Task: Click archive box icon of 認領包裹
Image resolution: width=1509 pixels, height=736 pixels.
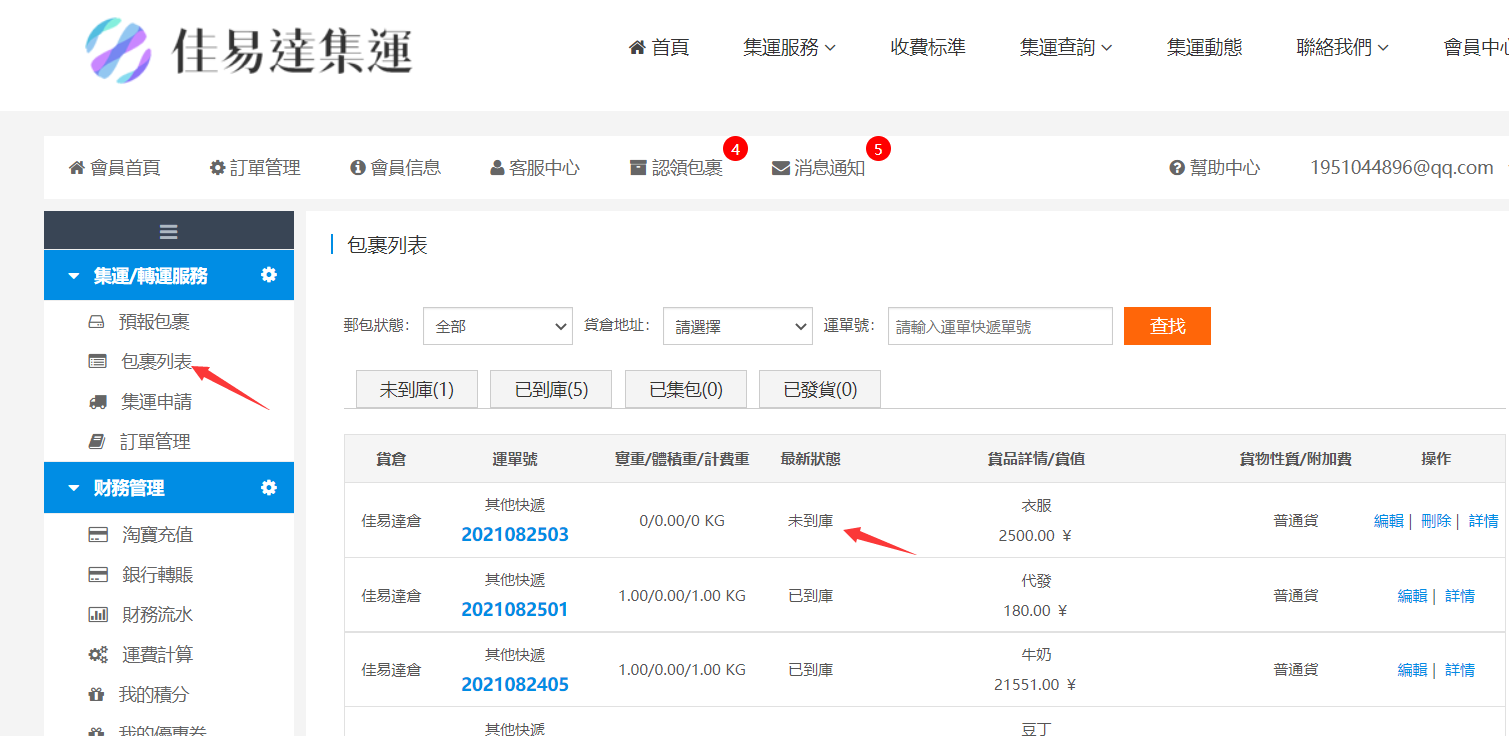Action: tap(638, 168)
